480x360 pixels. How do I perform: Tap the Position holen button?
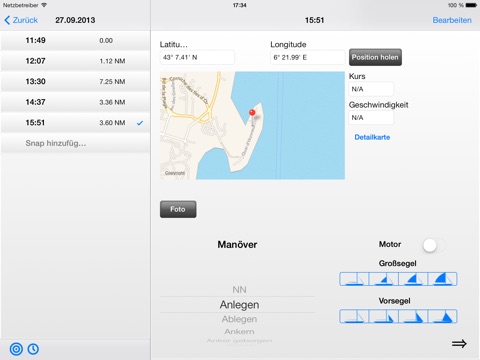375,57
